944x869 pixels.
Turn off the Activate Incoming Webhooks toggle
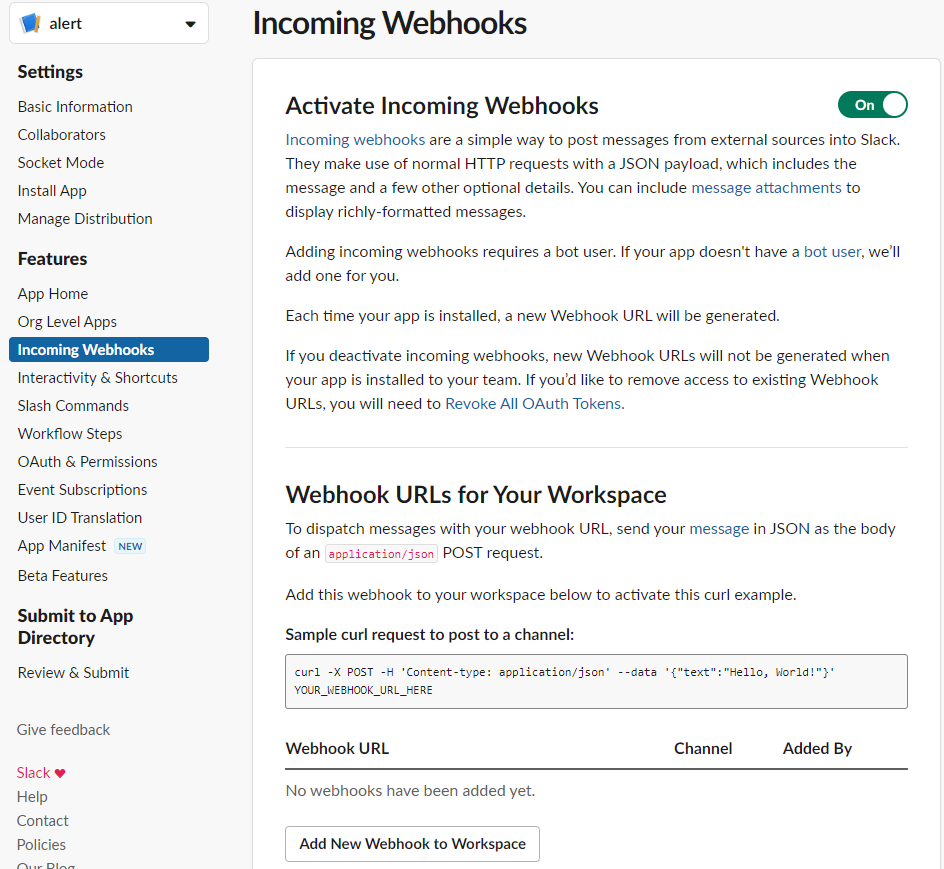point(872,105)
